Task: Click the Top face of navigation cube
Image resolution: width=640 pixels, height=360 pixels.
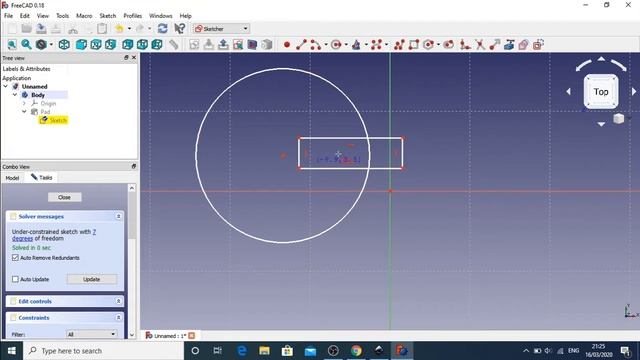Action: [x=601, y=92]
